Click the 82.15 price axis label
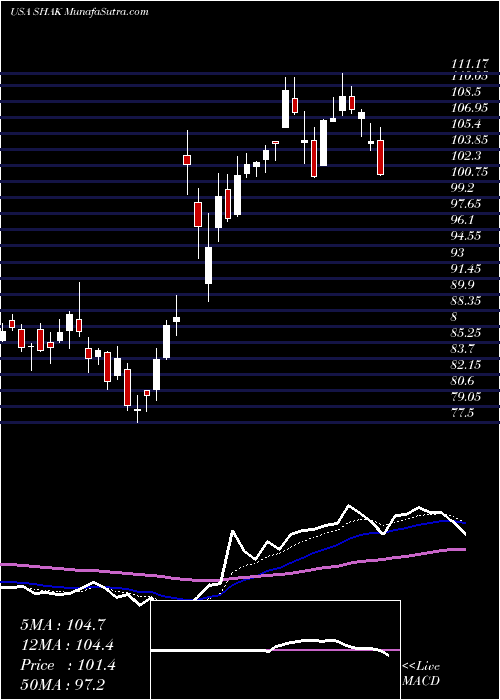Image resolution: width=500 pixels, height=700 pixels. (466, 364)
